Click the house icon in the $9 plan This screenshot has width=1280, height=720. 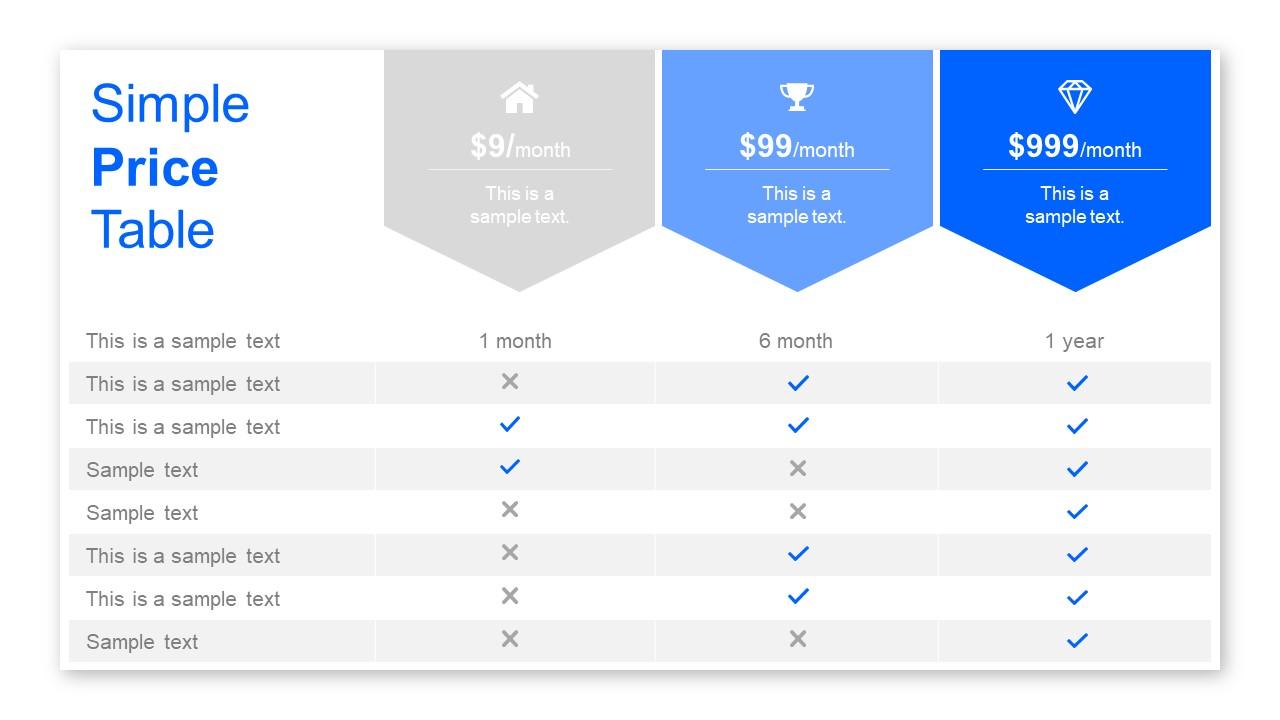coord(519,98)
